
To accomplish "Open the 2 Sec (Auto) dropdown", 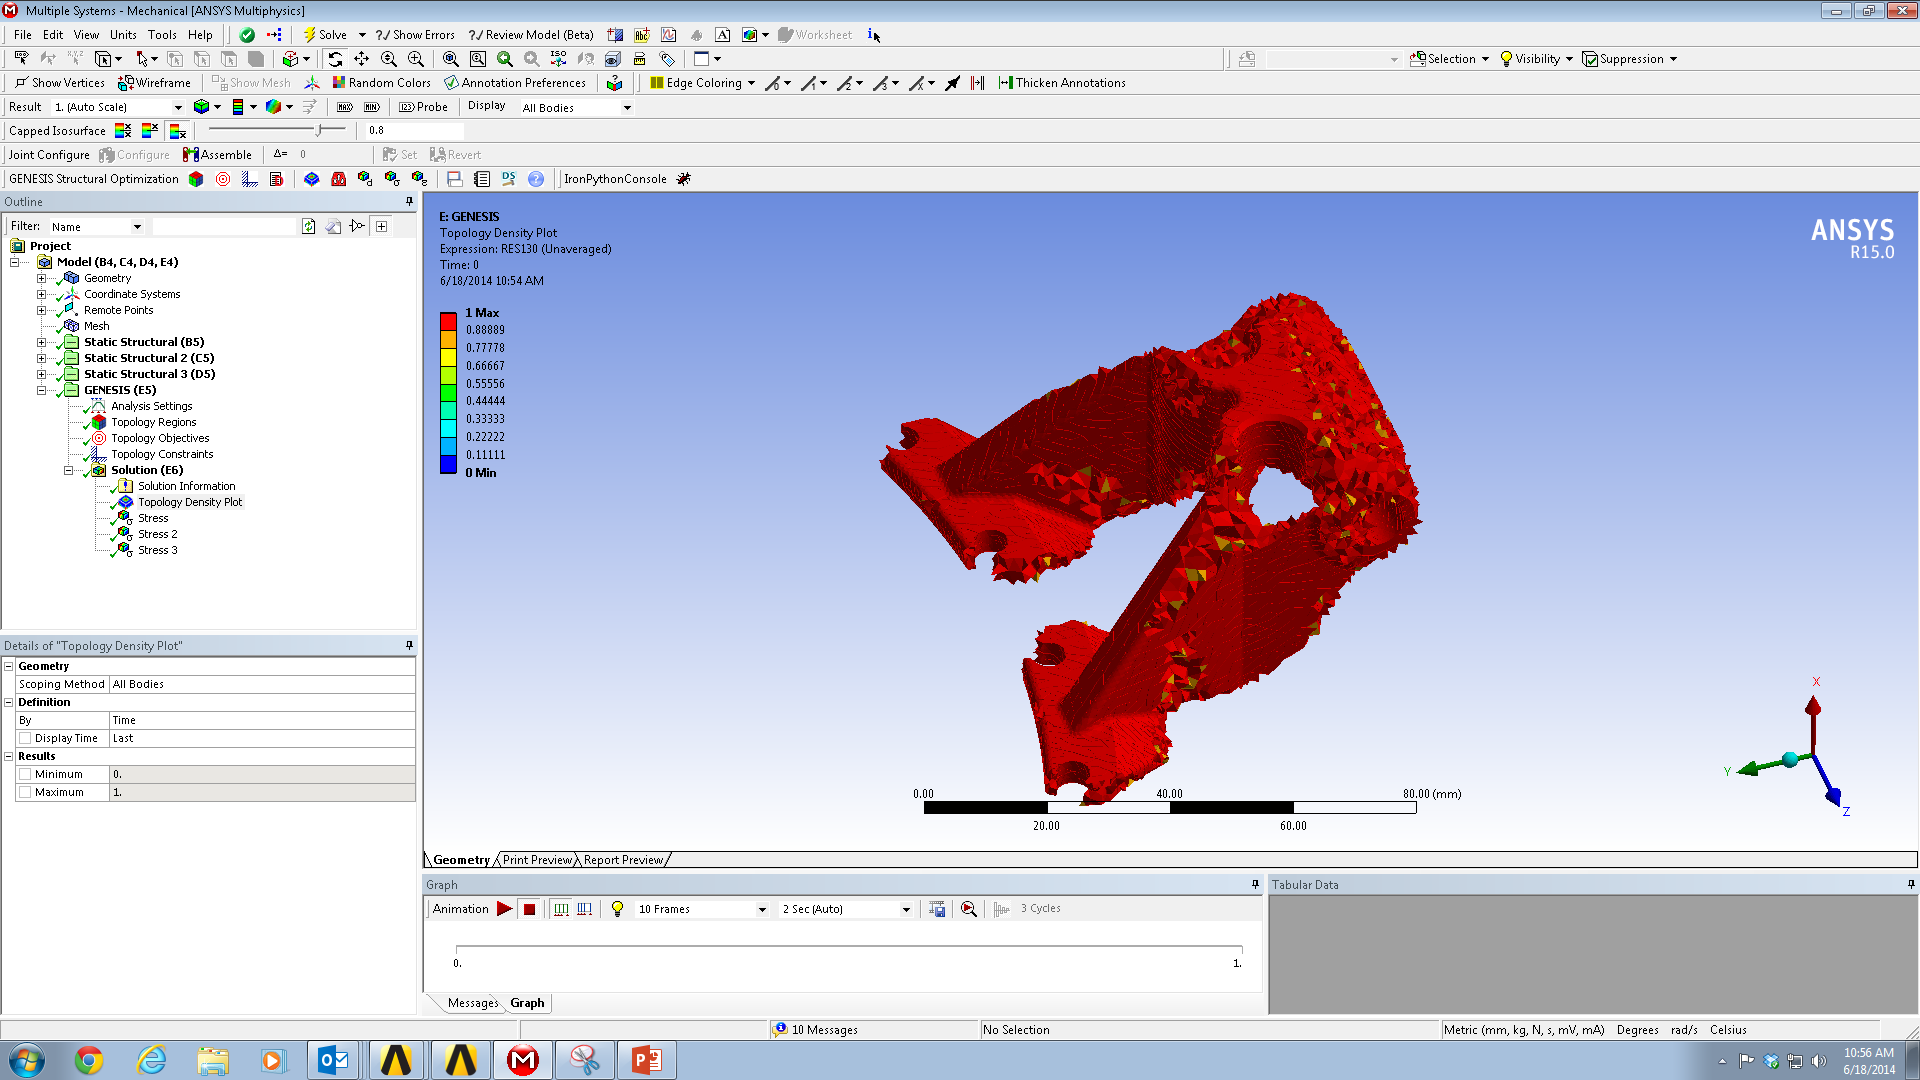I will point(906,909).
